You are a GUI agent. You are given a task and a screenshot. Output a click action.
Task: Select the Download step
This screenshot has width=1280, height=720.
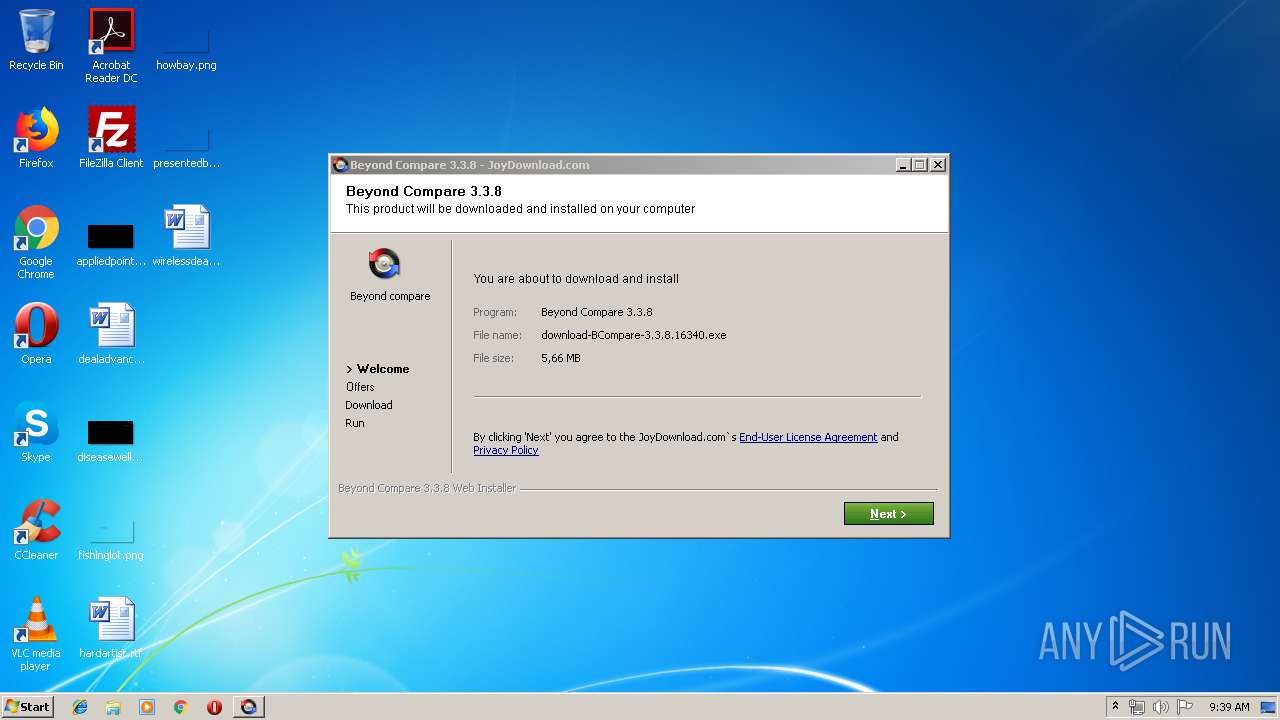(x=369, y=405)
